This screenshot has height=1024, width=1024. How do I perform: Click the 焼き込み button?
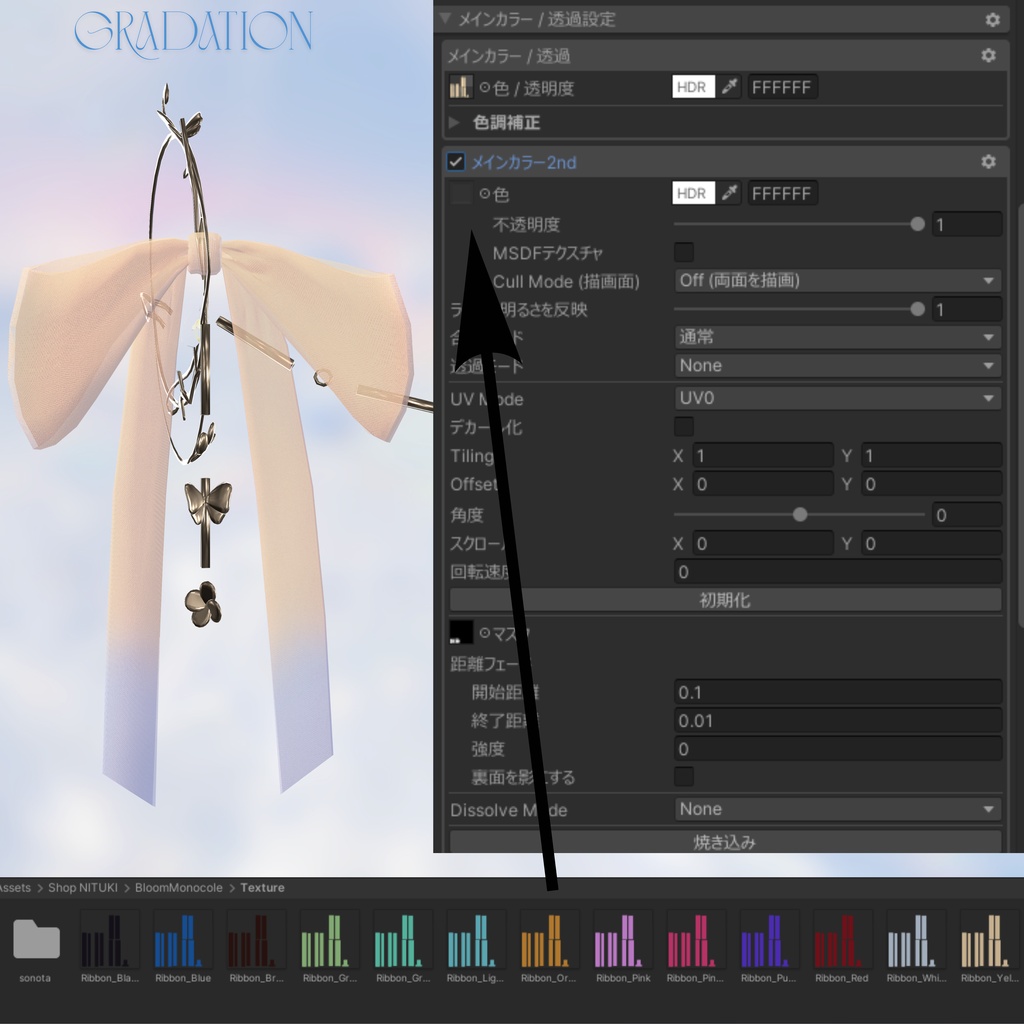coord(726,842)
